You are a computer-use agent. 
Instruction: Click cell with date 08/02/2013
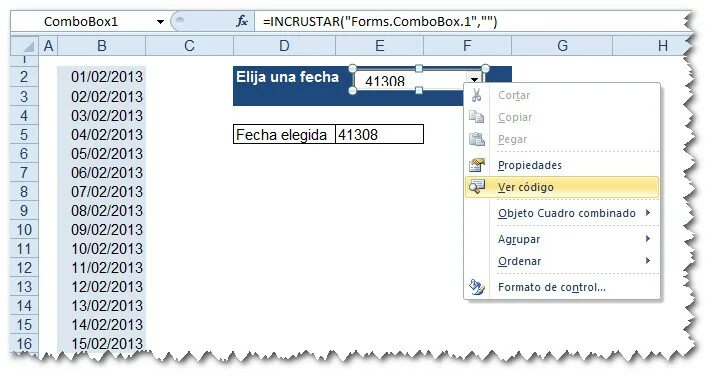point(102,210)
